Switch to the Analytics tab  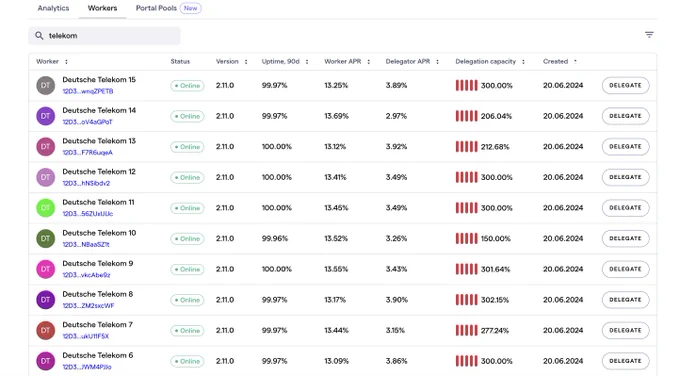point(53,8)
